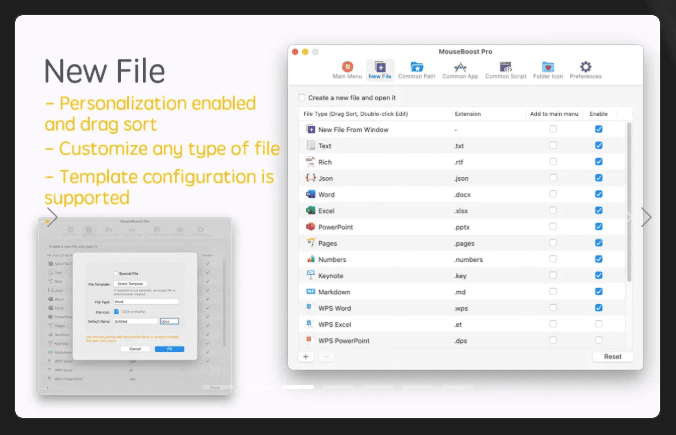Select the first carousel page indicator
The height and width of the screenshot is (435, 676).
[298, 387]
